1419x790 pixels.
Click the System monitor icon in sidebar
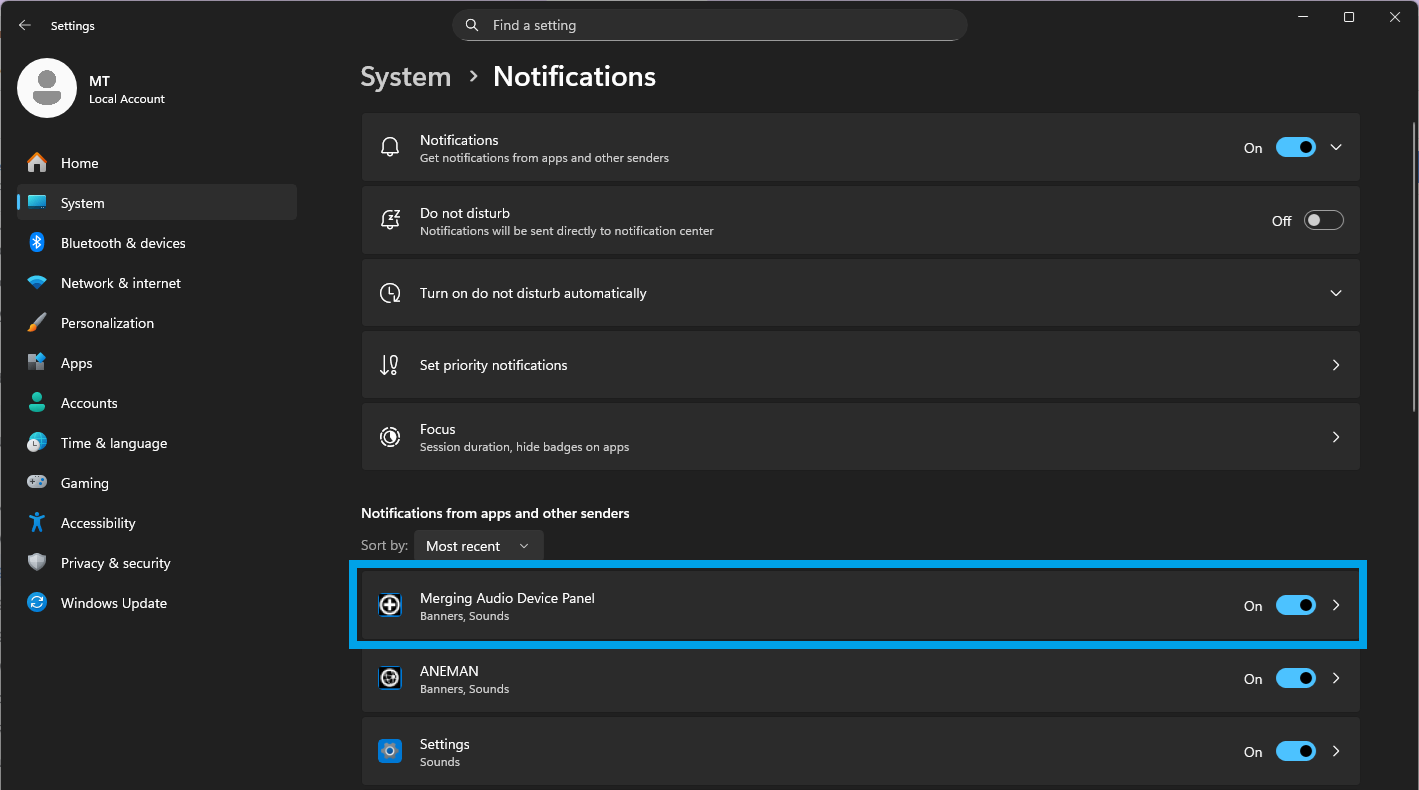(x=37, y=203)
